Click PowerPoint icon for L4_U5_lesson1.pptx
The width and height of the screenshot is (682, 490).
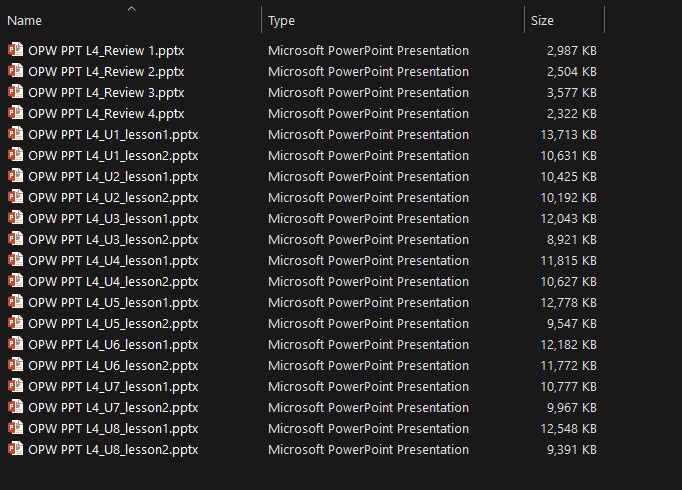[16, 302]
